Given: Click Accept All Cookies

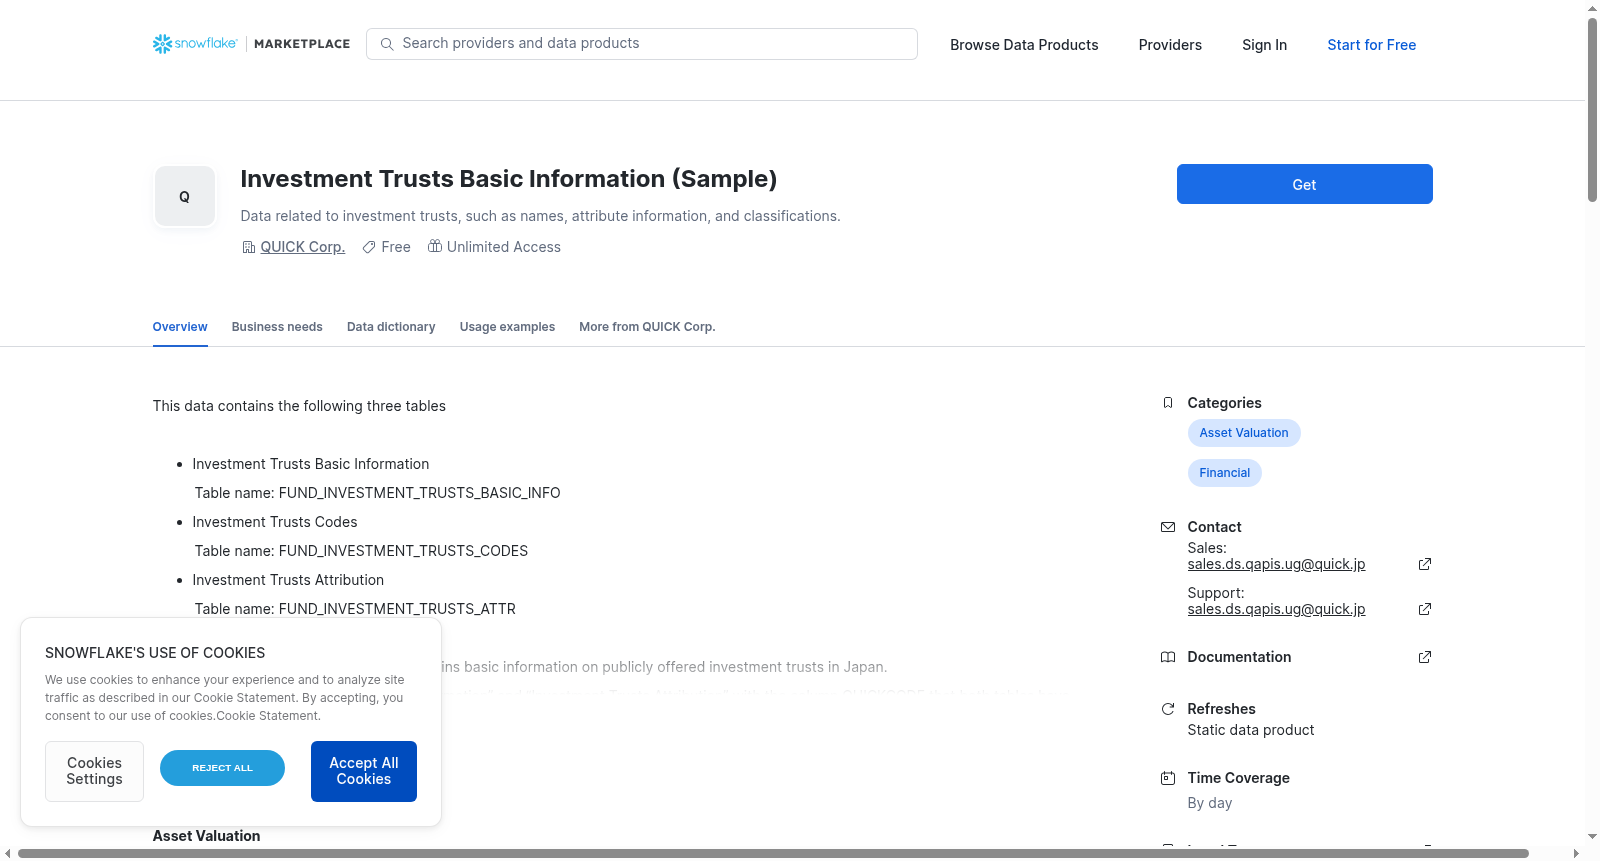Looking at the screenshot, I should [x=364, y=771].
